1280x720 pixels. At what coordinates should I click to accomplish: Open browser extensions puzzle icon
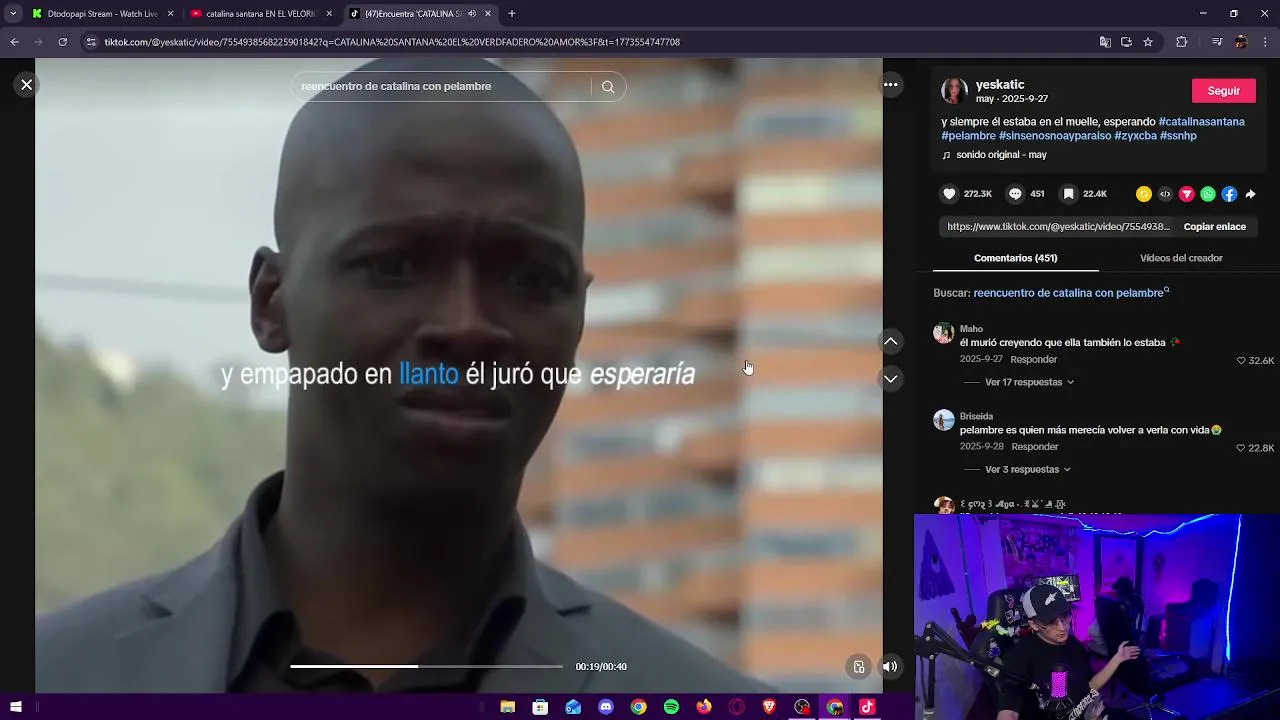click(1181, 42)
